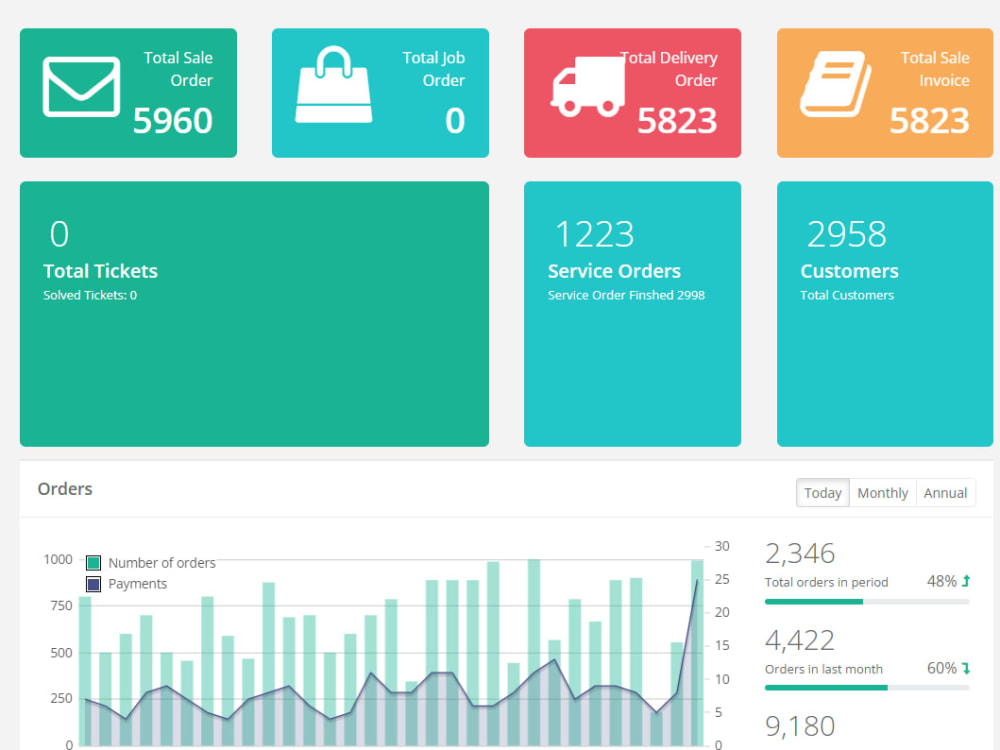Toggle the Payments legend swatch

click(x=93, y=584)
